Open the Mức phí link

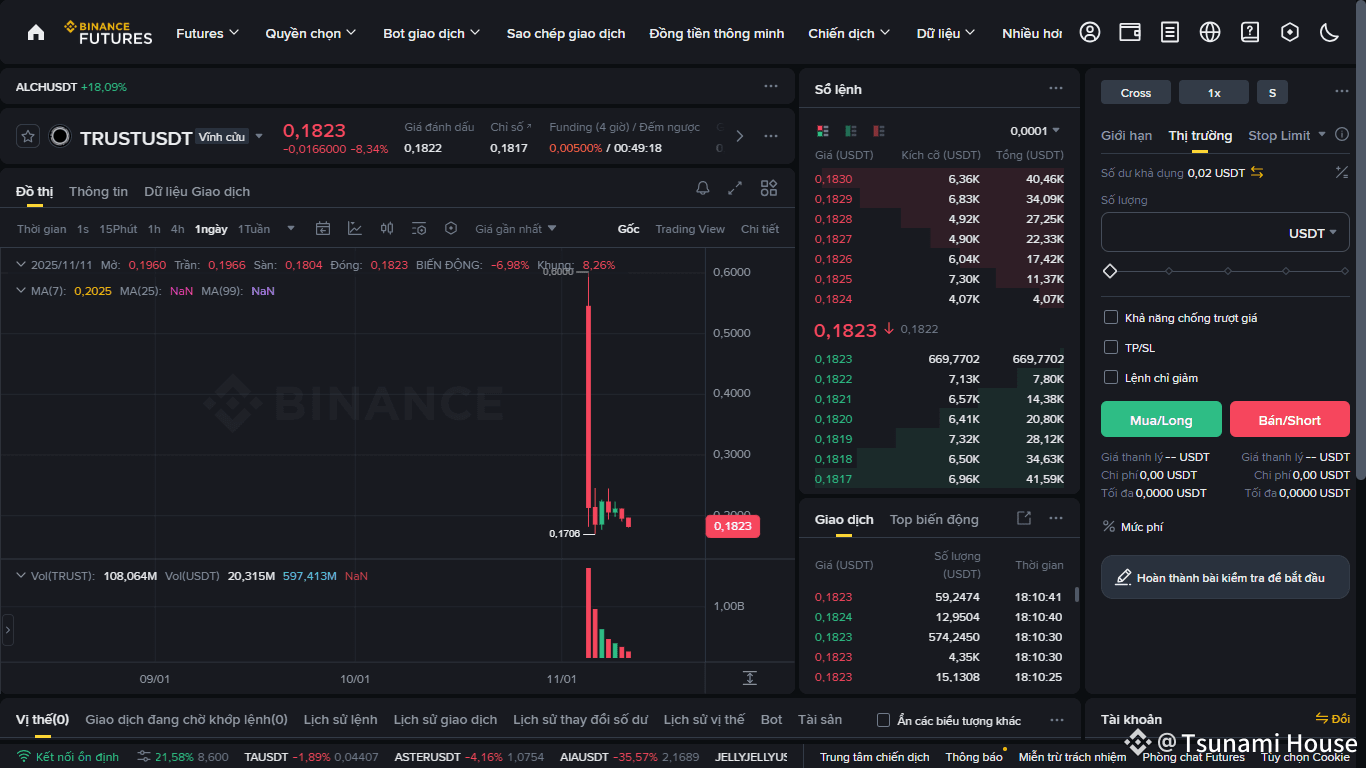tap(1132, 526)
